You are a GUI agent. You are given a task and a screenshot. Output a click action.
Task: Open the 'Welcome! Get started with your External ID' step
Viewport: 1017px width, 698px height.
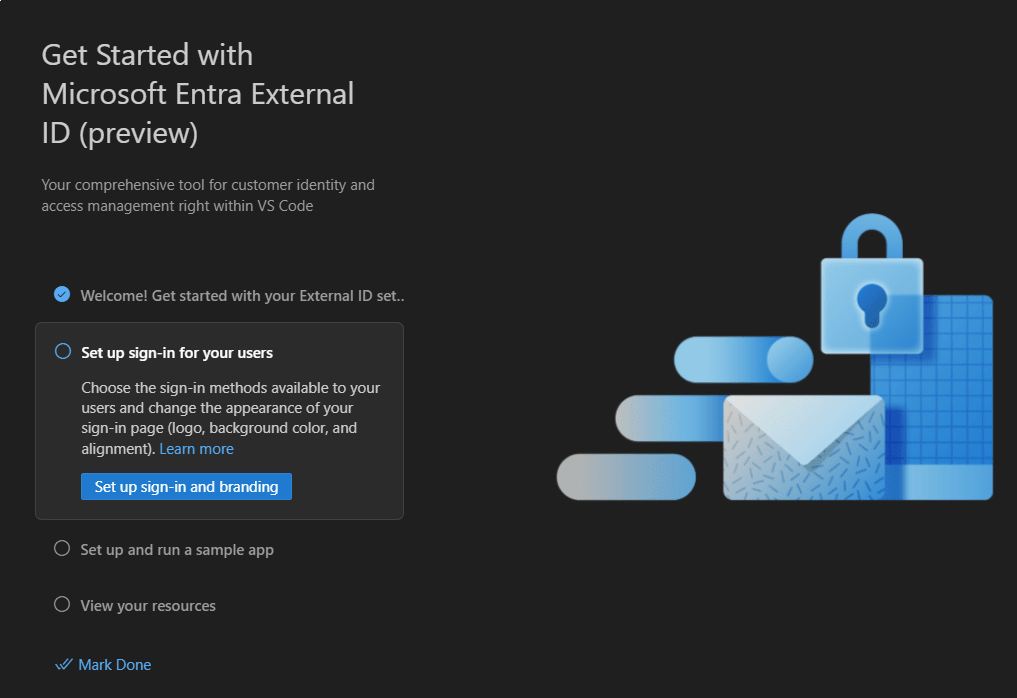pos(242,296)
